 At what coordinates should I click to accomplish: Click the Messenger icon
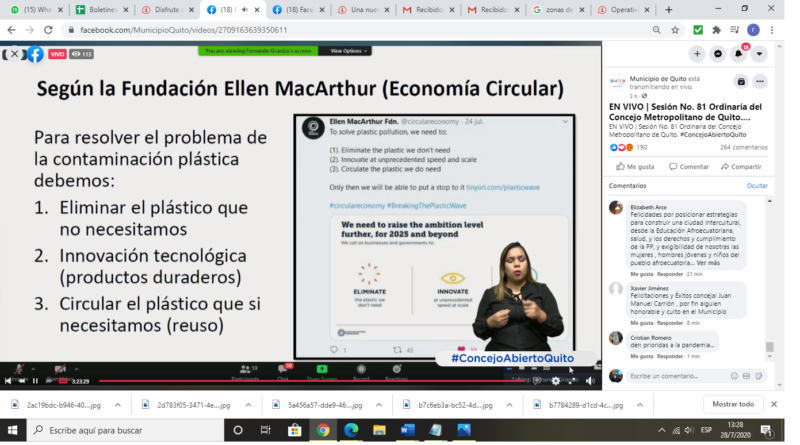pos(718,54)
